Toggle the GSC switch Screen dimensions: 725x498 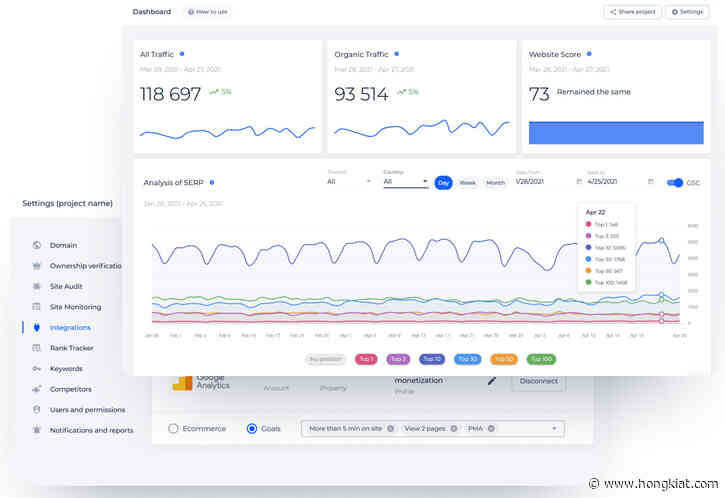[675, 183]
